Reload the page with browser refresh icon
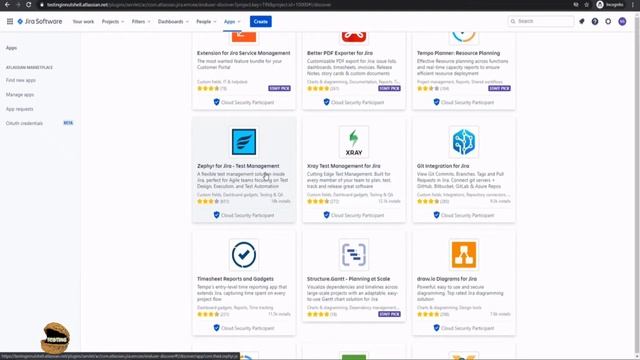640x360 pixels. click(x=28, y=4)
